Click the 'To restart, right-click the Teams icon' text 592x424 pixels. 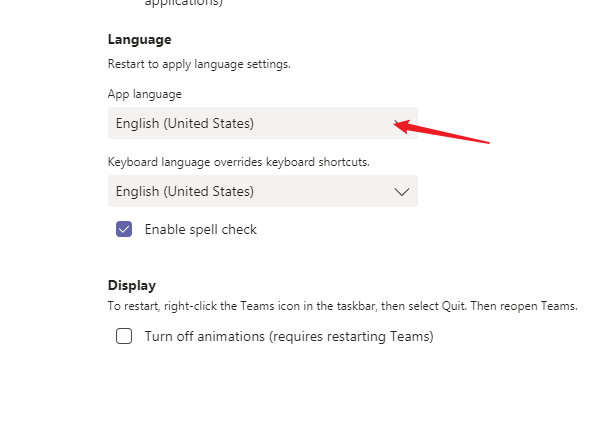[342, 306]
